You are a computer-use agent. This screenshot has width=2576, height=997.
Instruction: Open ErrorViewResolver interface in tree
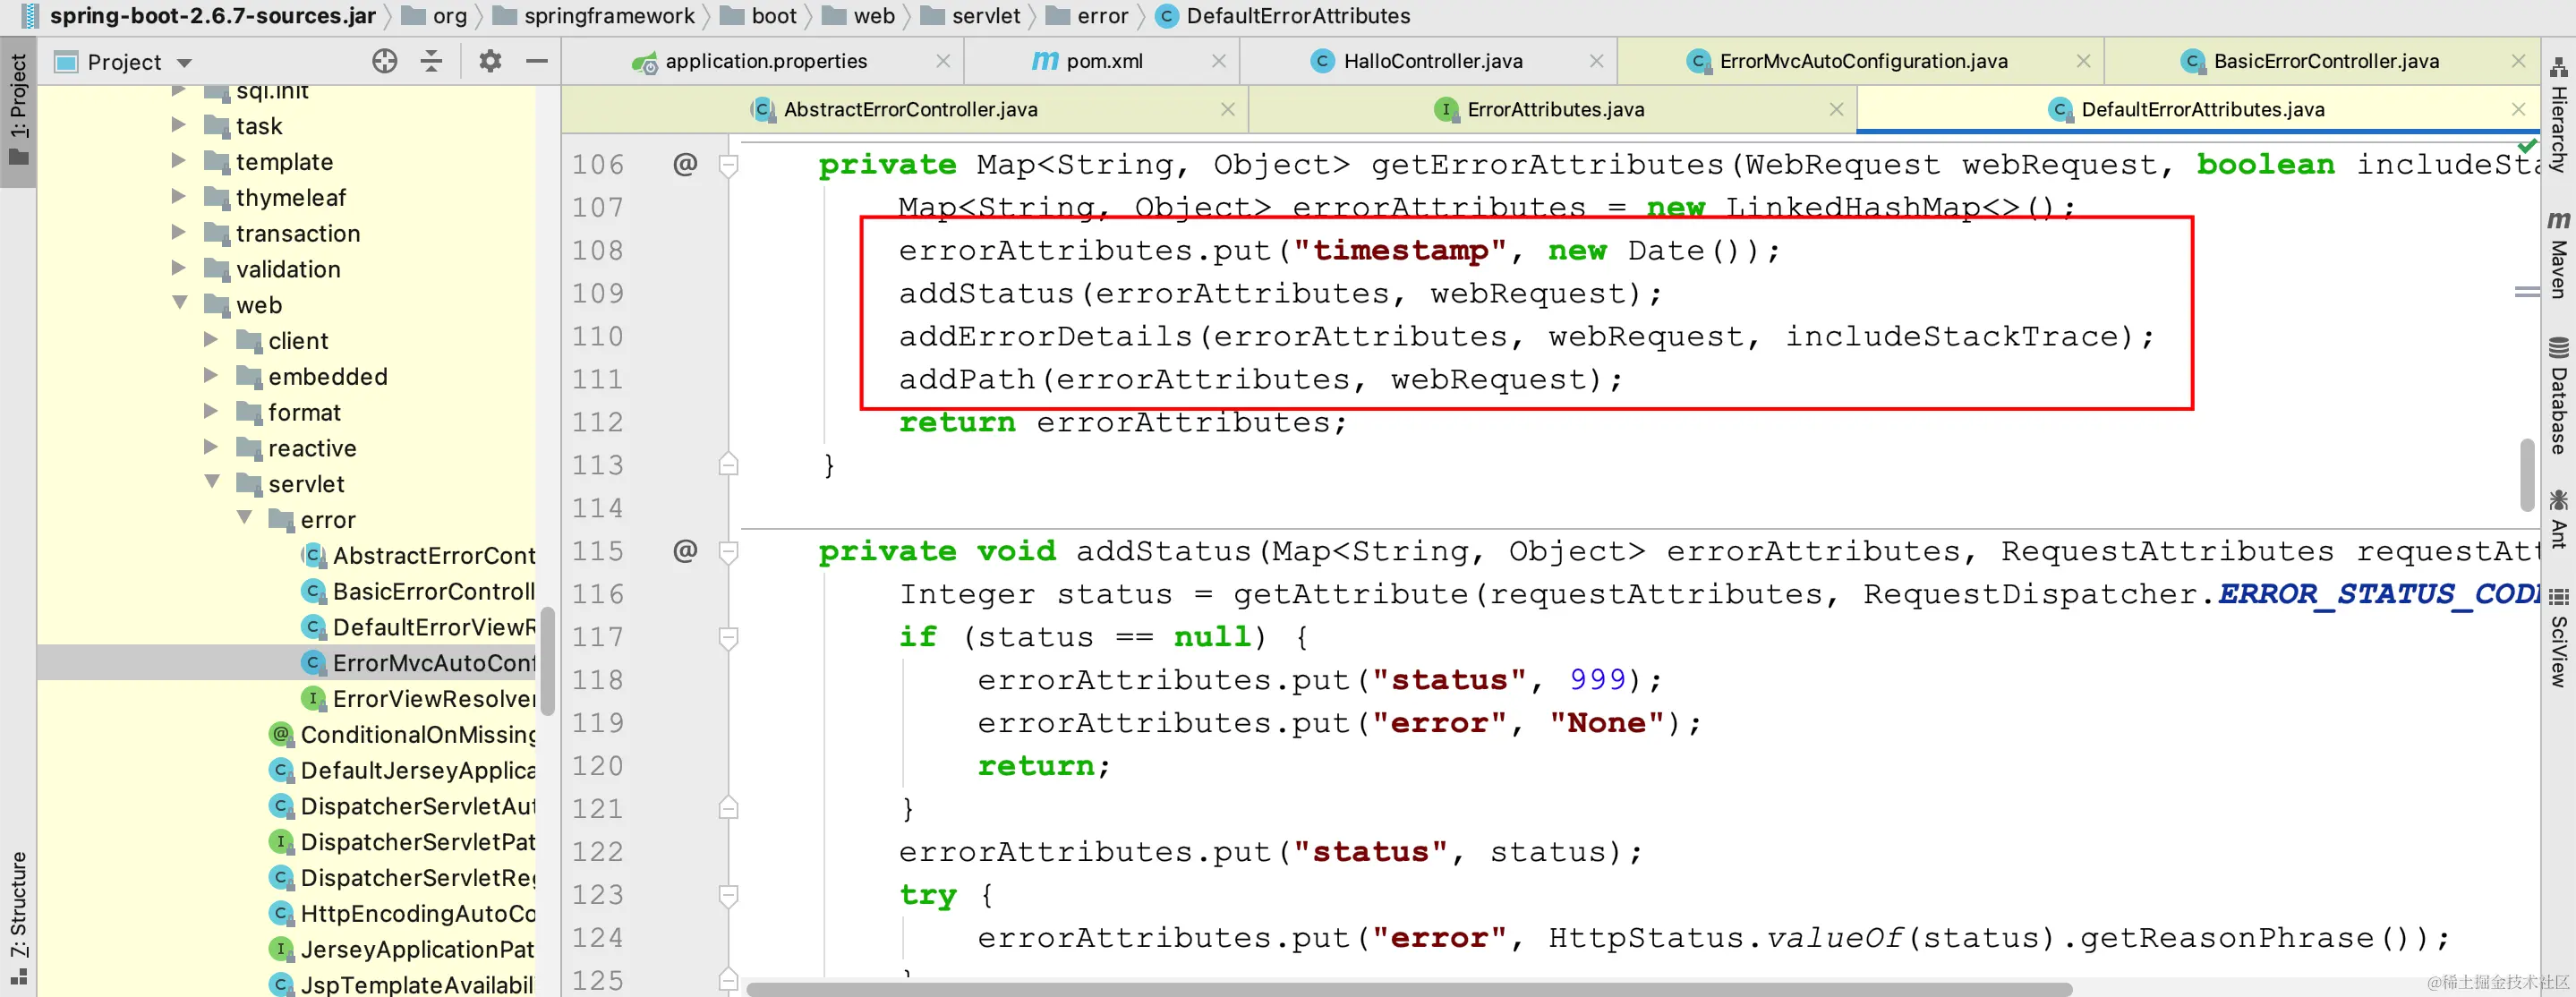418,699
